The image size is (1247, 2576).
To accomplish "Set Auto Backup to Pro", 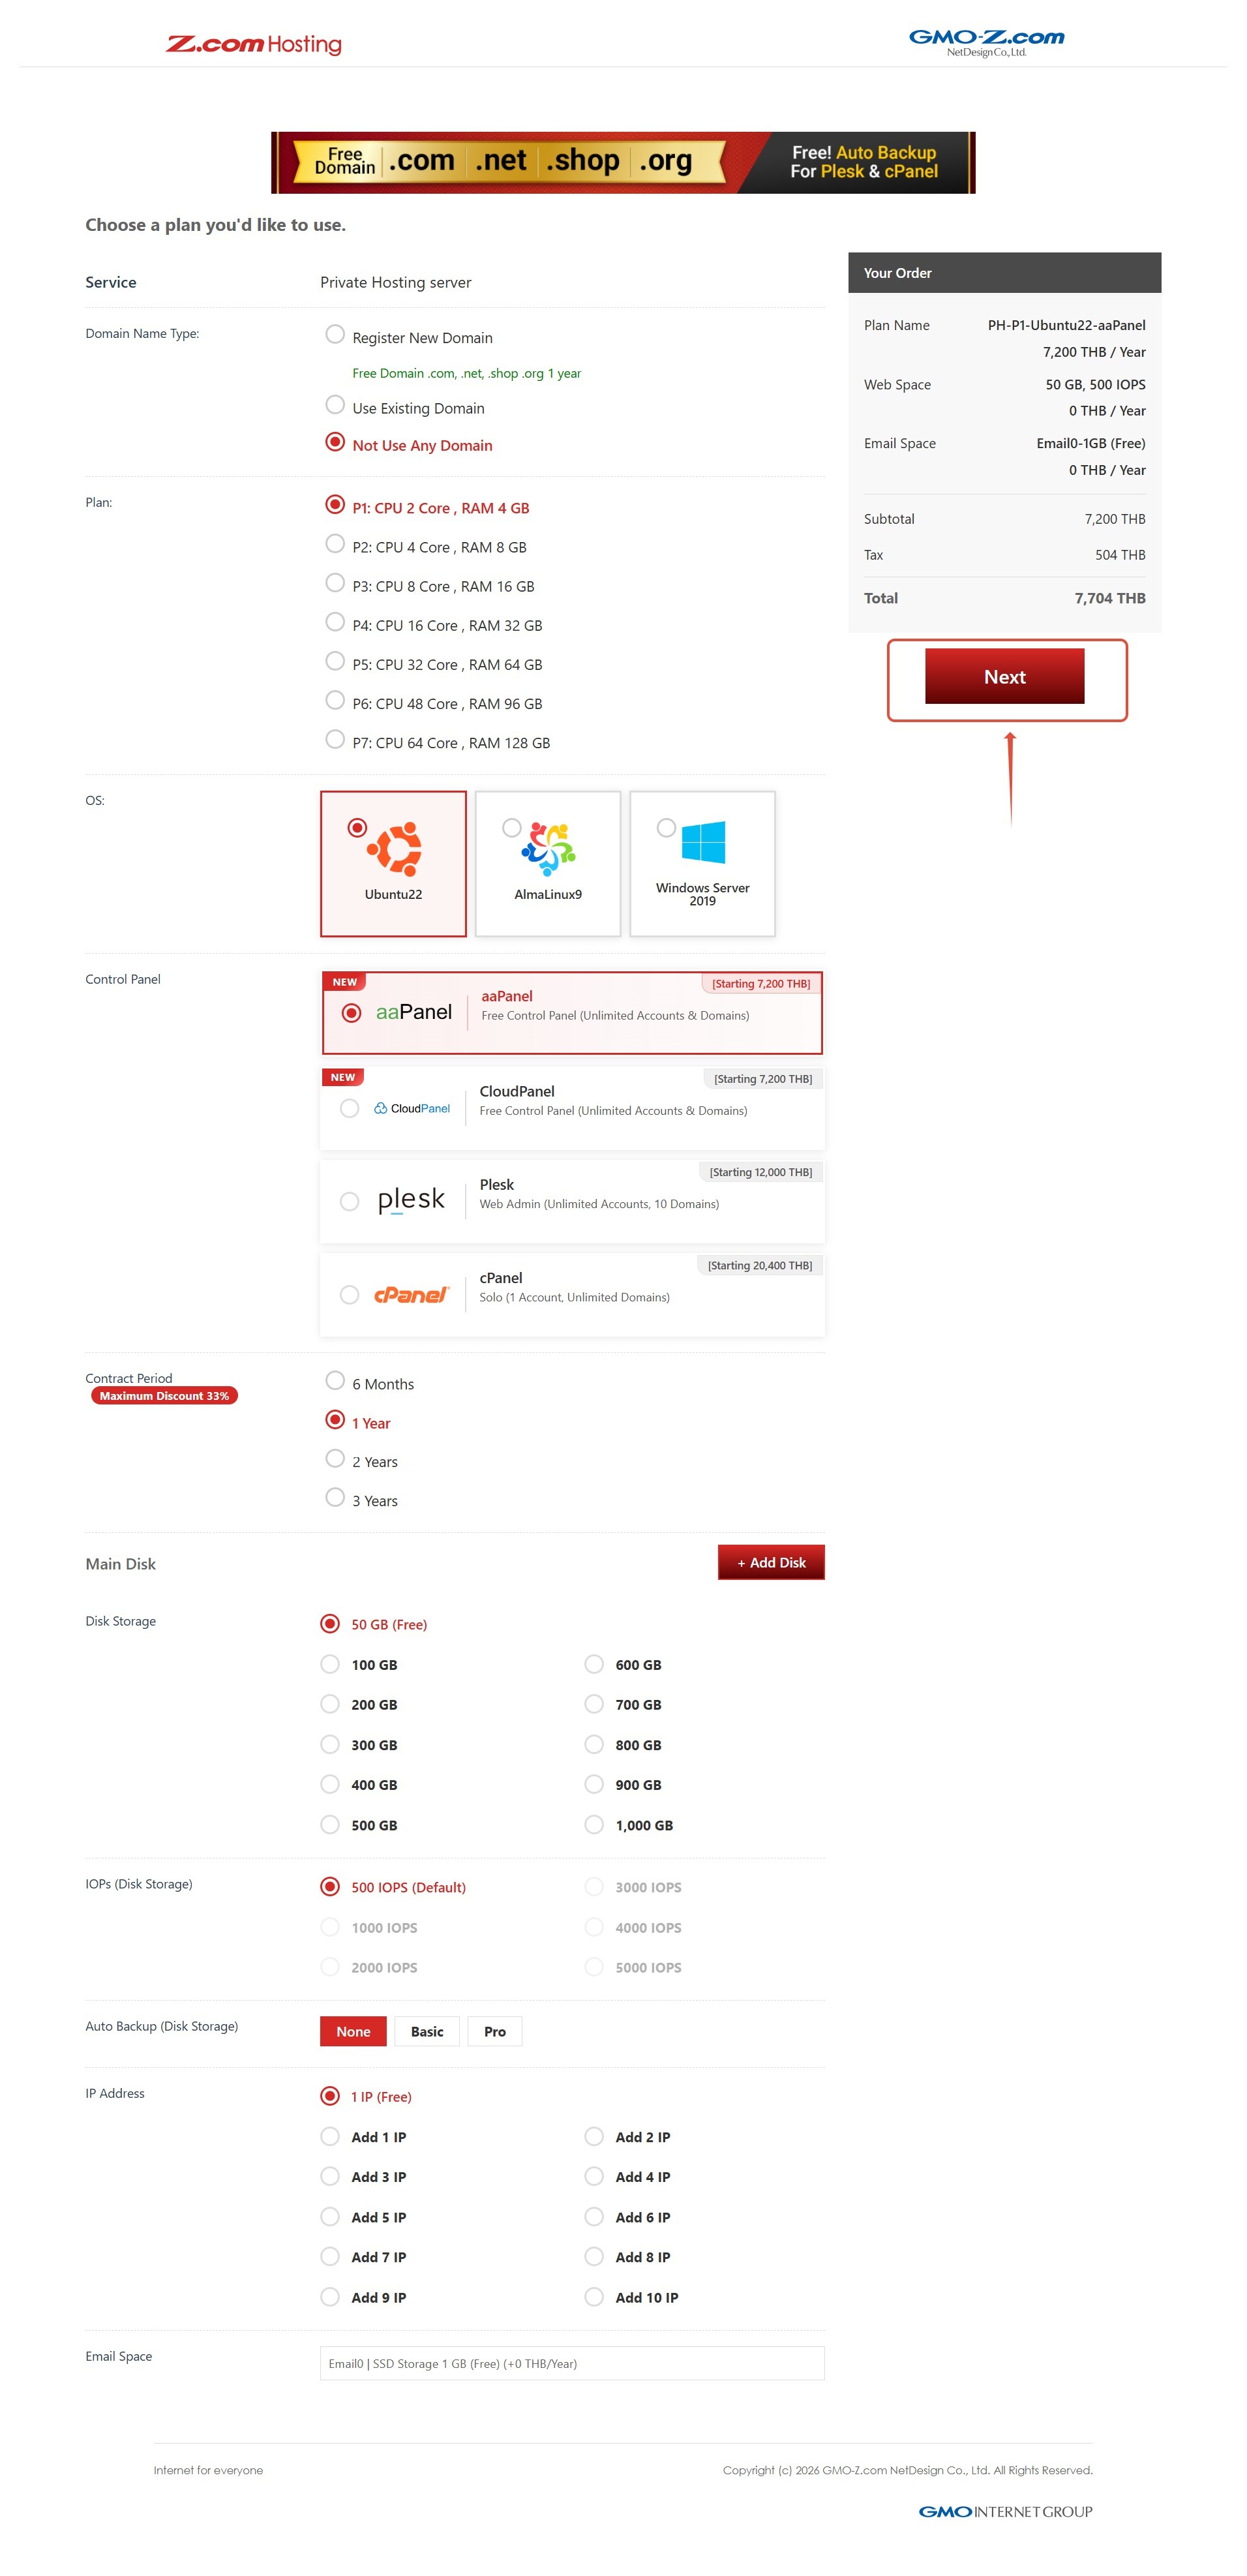I will 495,2031.
